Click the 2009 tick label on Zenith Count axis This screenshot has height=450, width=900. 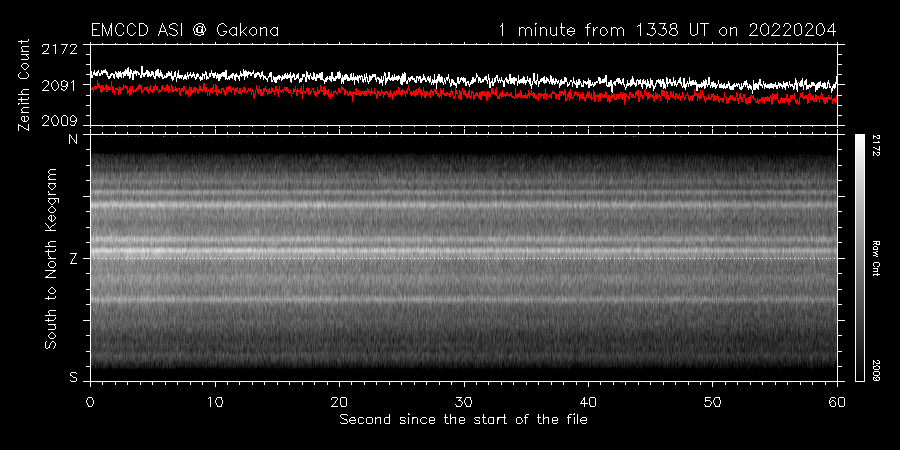pos(59,121)
